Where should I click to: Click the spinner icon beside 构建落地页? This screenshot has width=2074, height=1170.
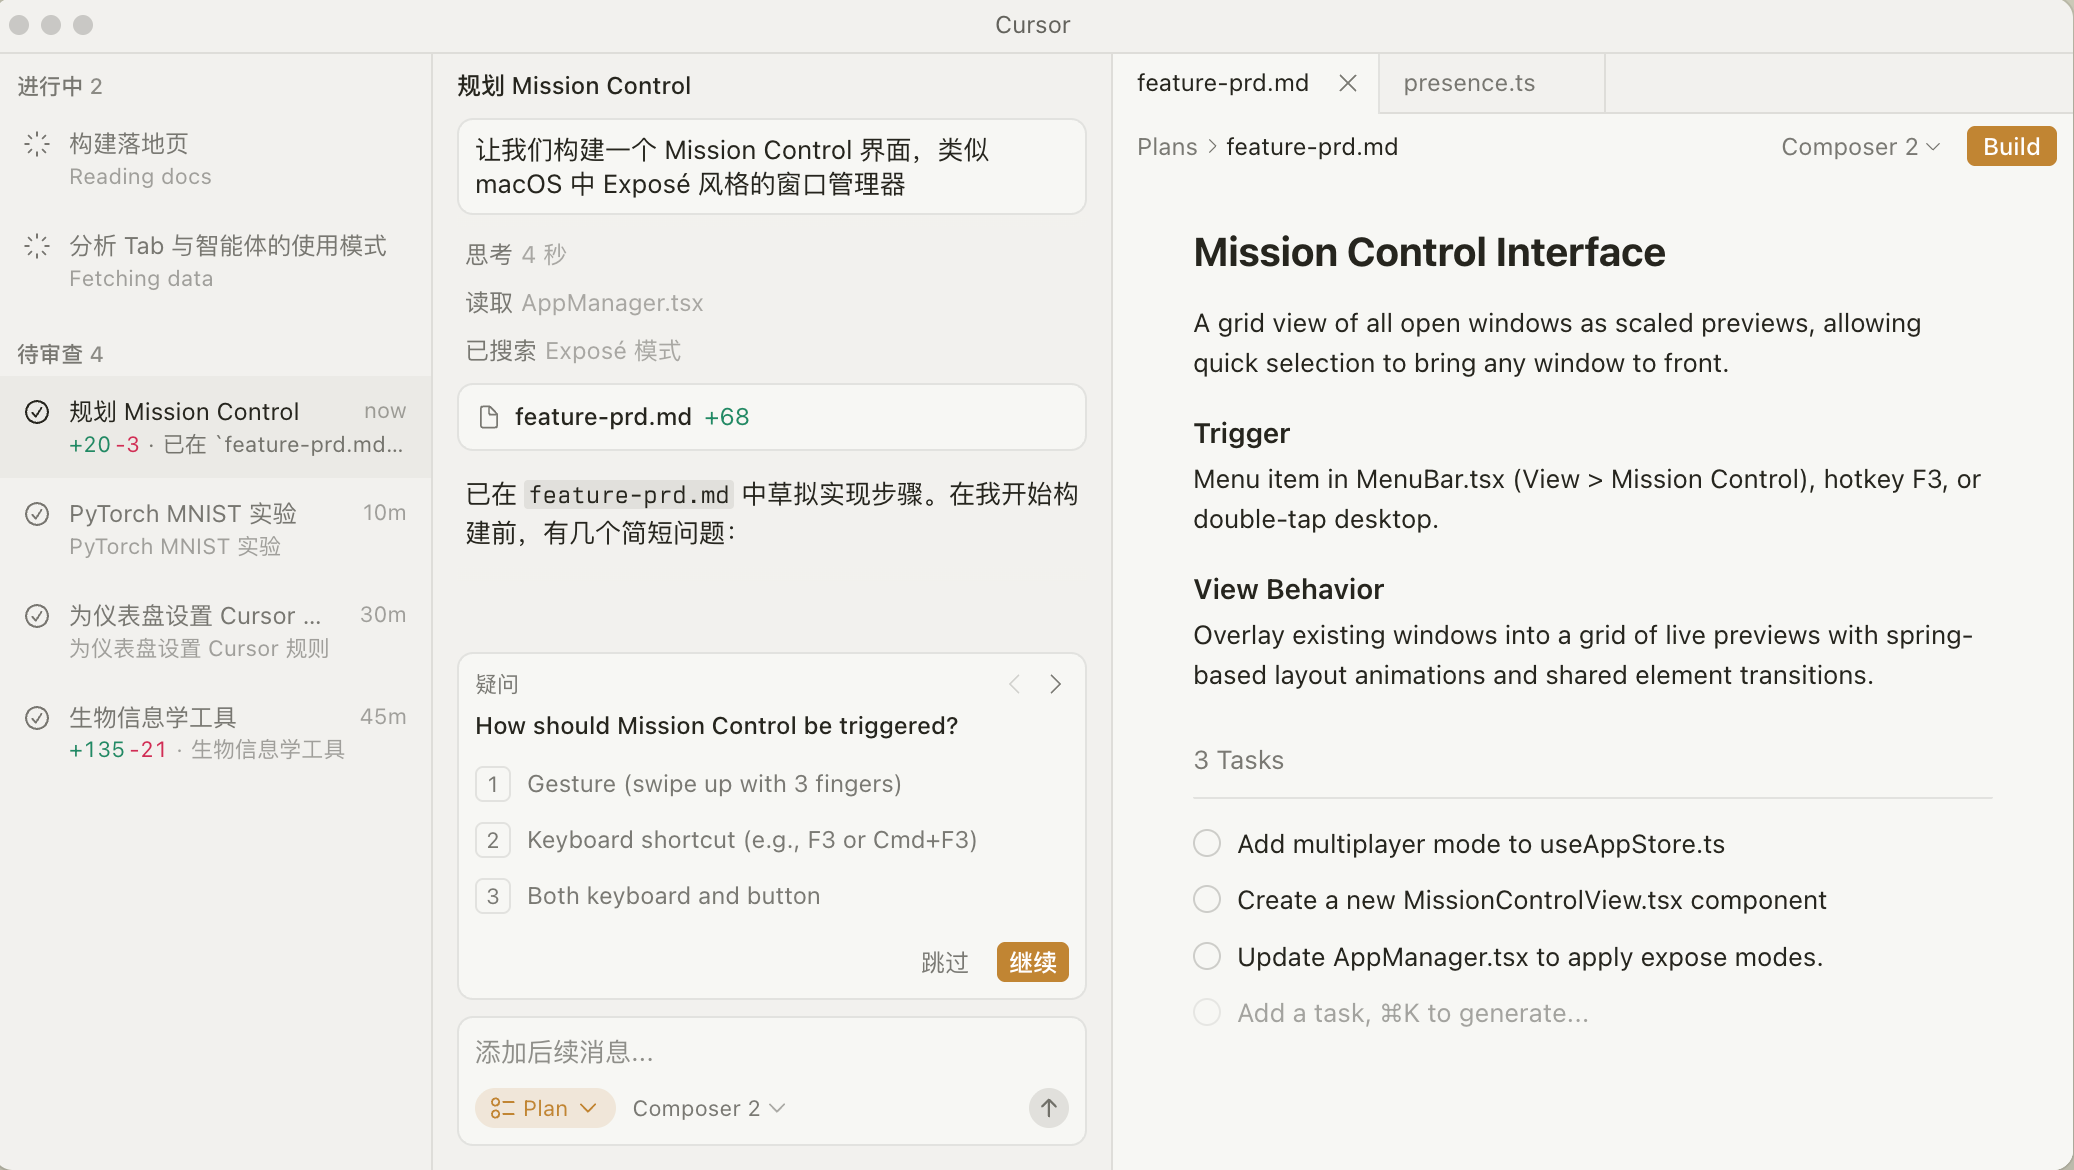37,144
